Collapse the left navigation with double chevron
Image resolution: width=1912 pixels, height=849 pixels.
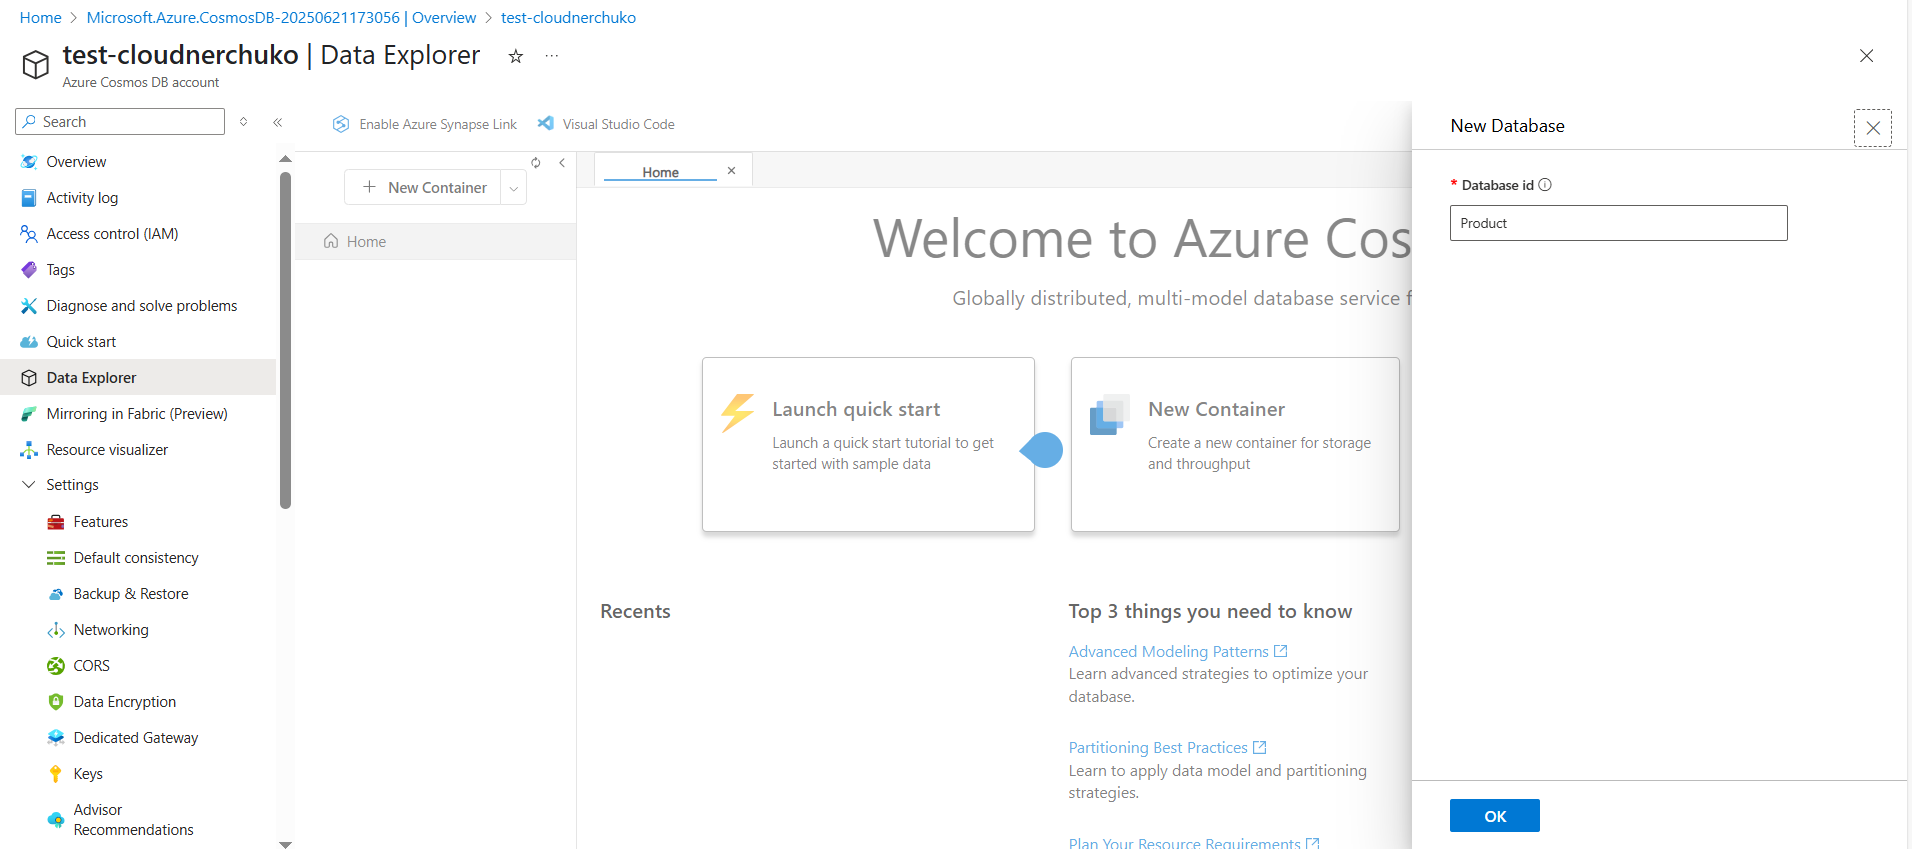click(x=278, y=122)
